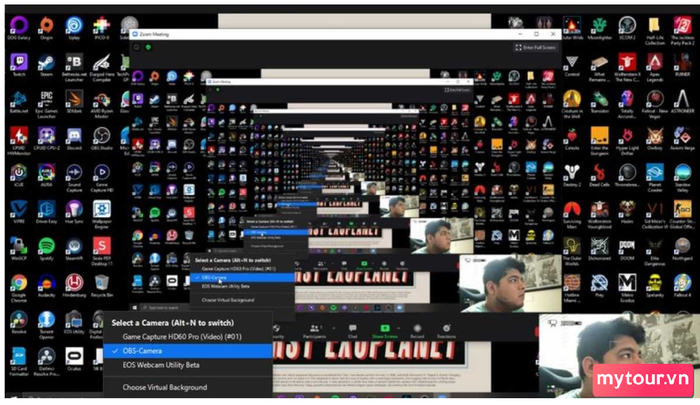The image size is (700, 405).
Task: Click the green Share Screen button
Action: coord(384,331)
